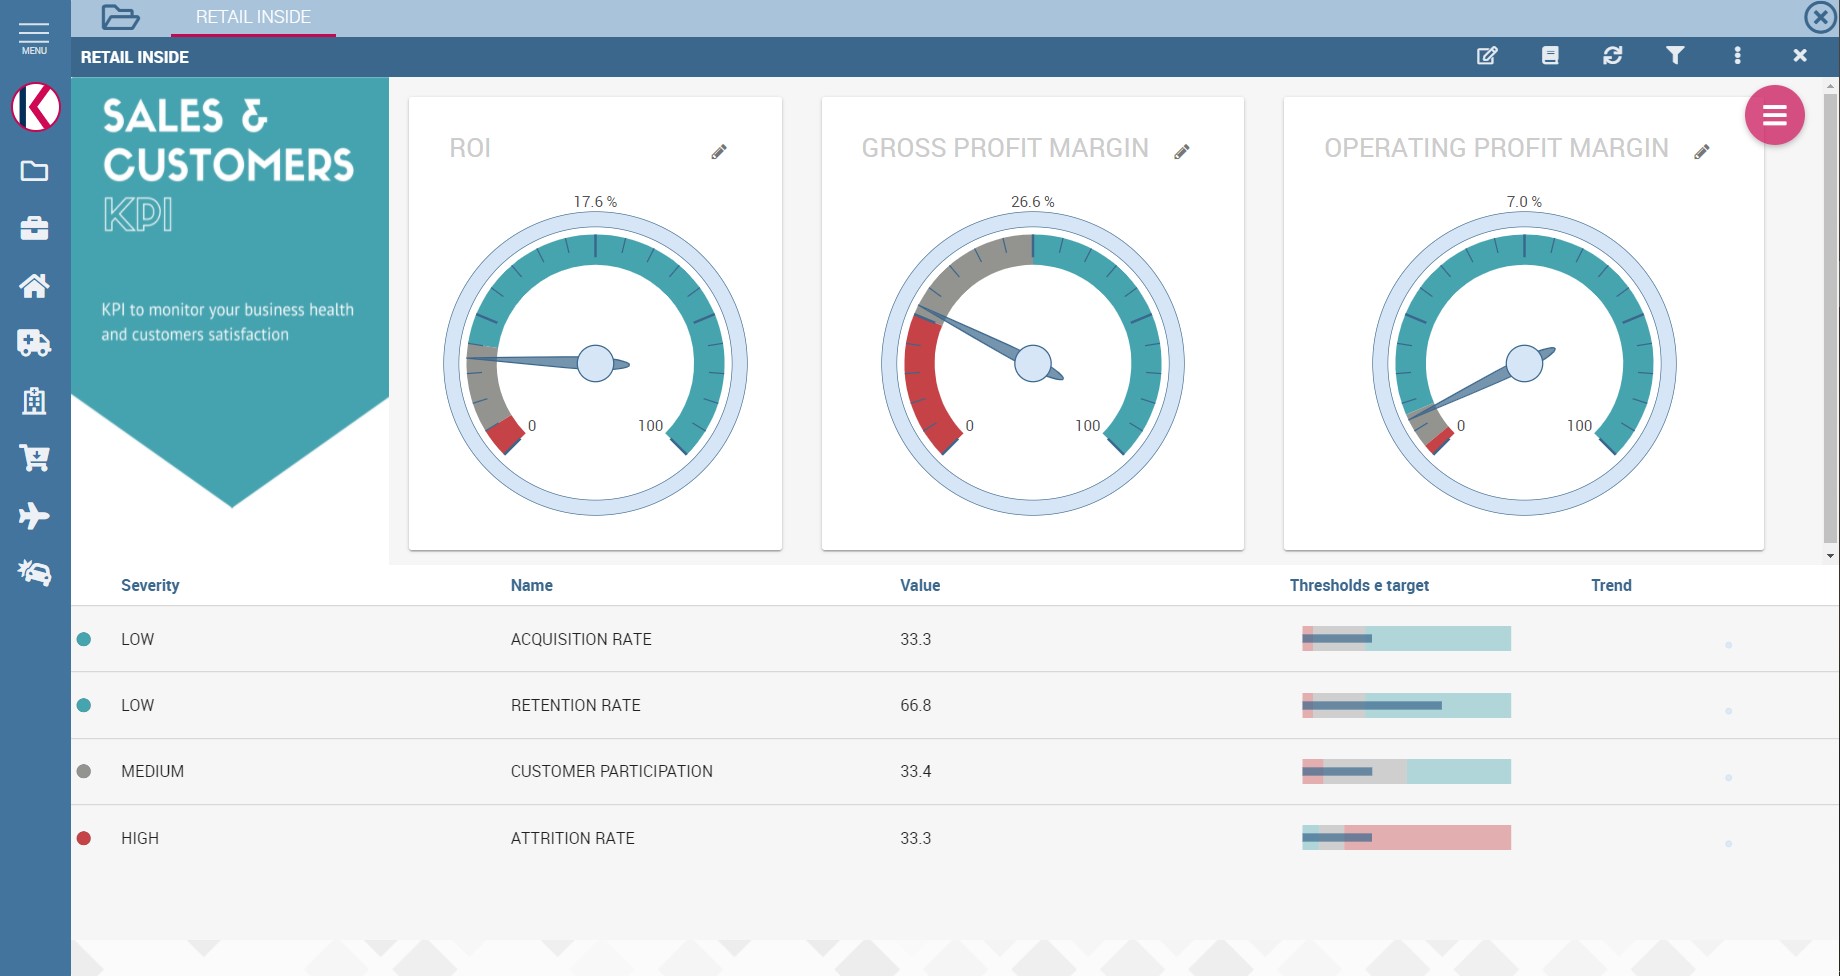Click the HIGH severity label
Image resolution: width=1840 pixels, height=976 pixels.
click(x=140, y=838)
